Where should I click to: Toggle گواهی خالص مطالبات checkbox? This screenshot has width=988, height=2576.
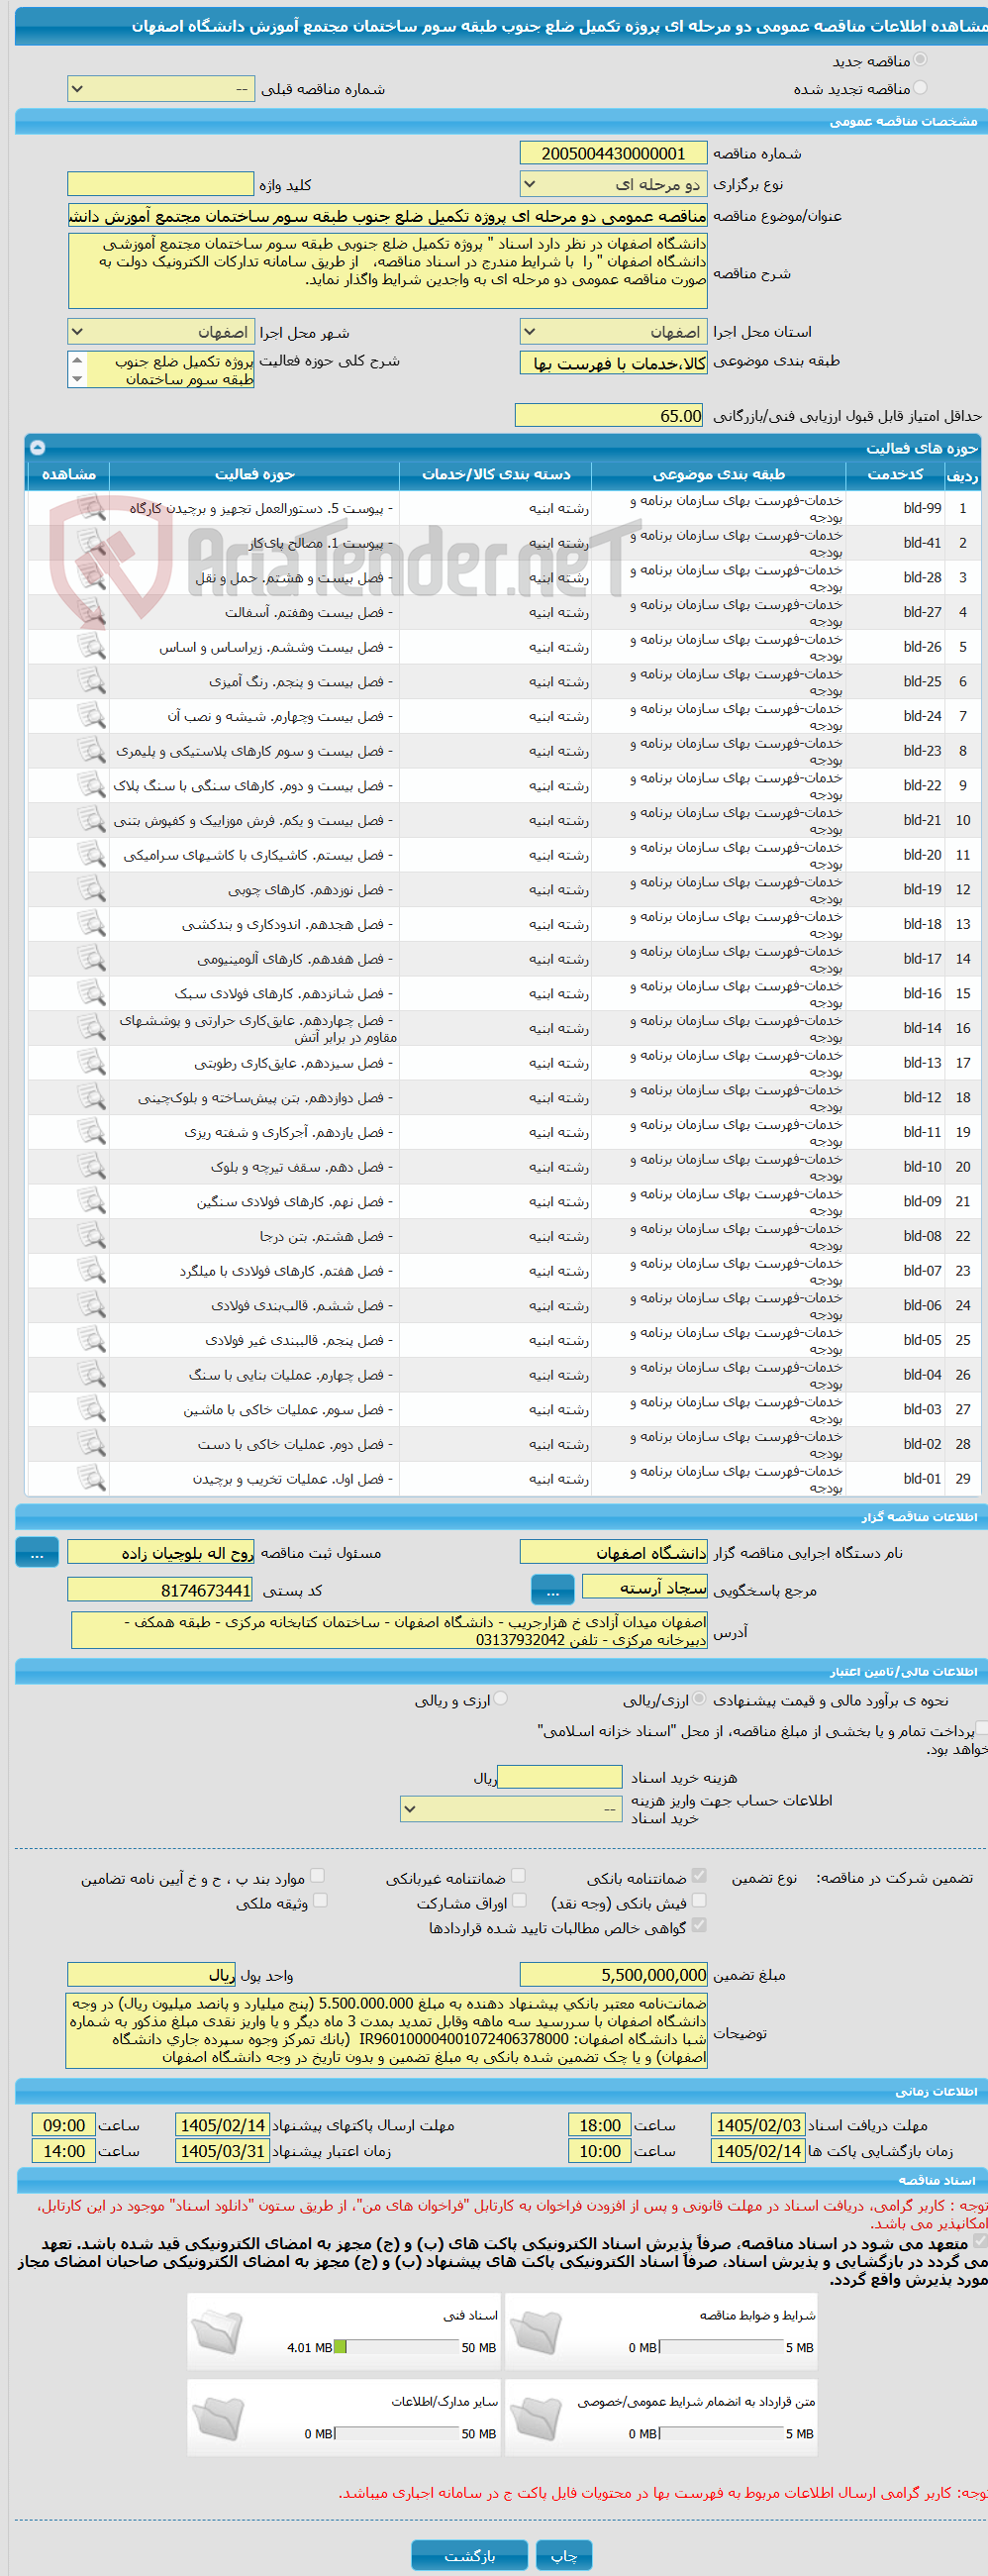tap(699, 1926)
